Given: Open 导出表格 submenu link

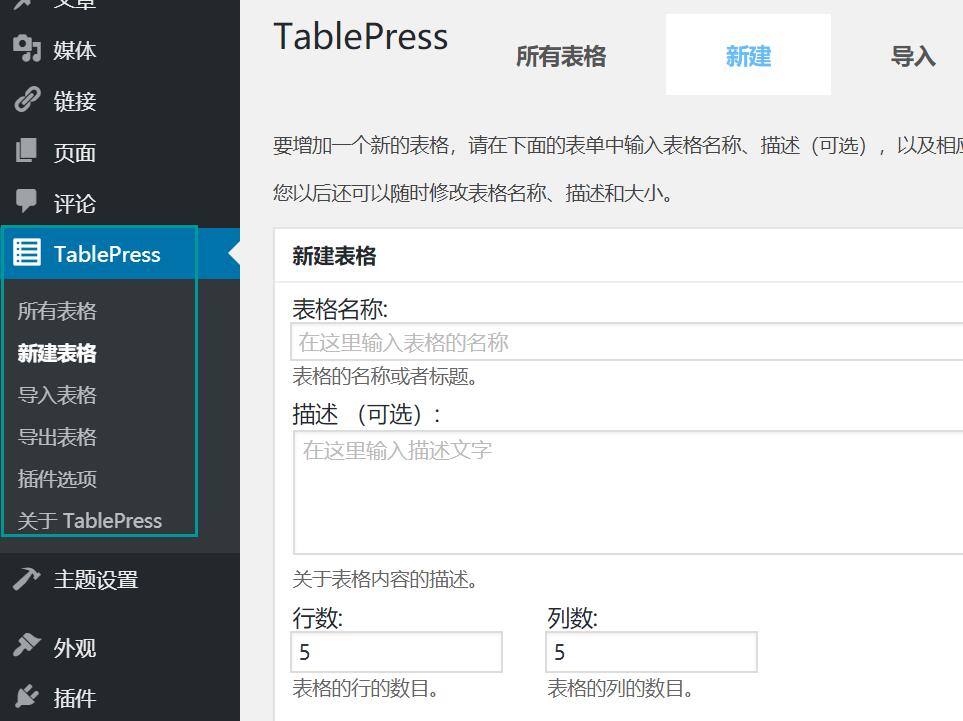Looking at the screenshot, I should 57,437.
